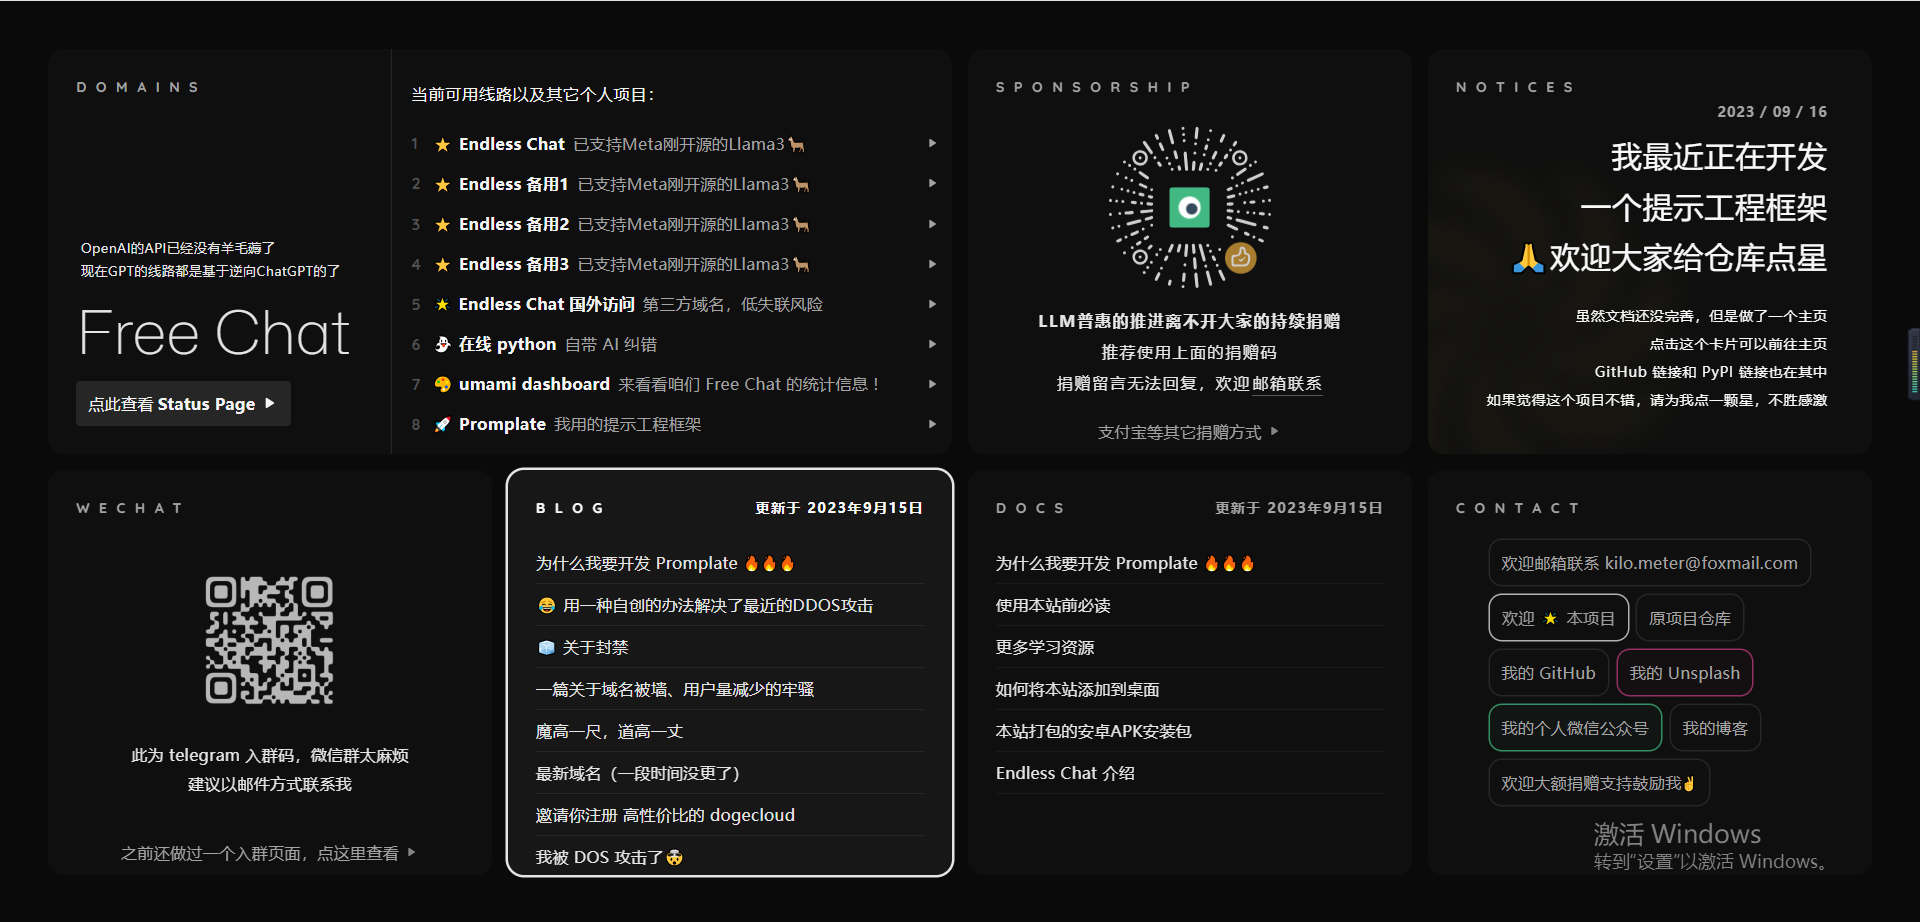Click the icon beside 在线 python
This screenshot has height=922, width=1920.
[x=442, y=344]
